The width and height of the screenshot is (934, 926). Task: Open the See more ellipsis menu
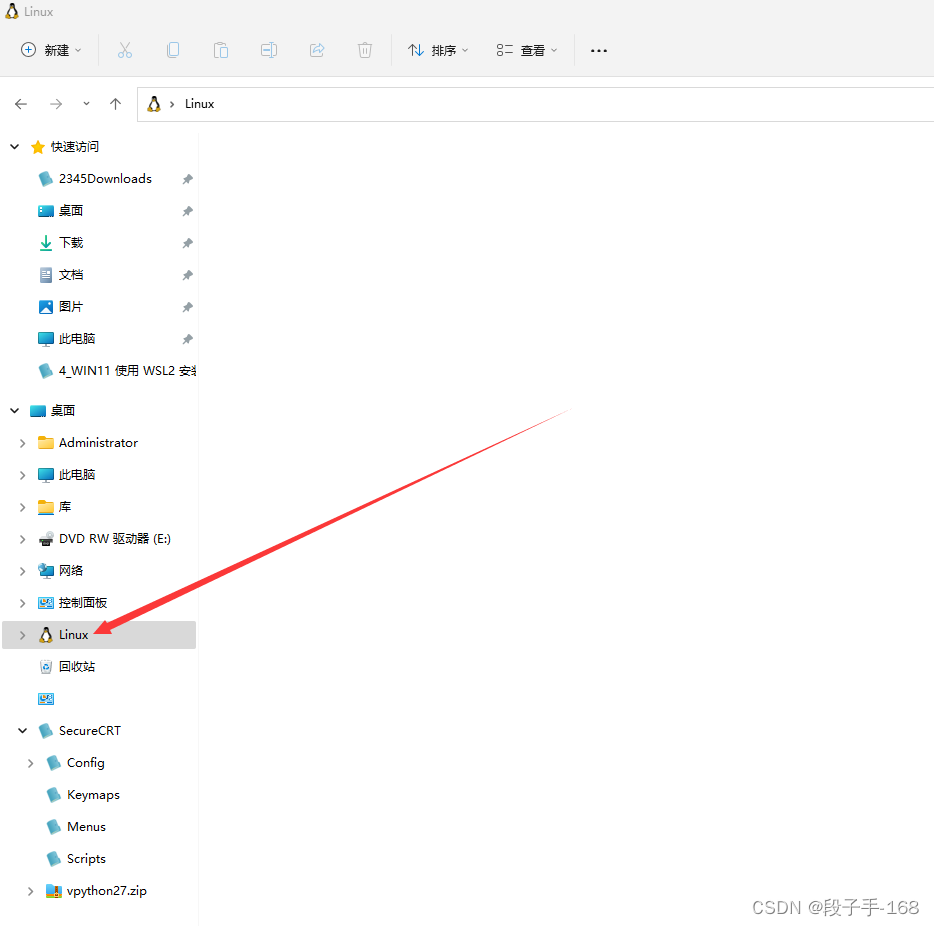click(x=599, y=51)
